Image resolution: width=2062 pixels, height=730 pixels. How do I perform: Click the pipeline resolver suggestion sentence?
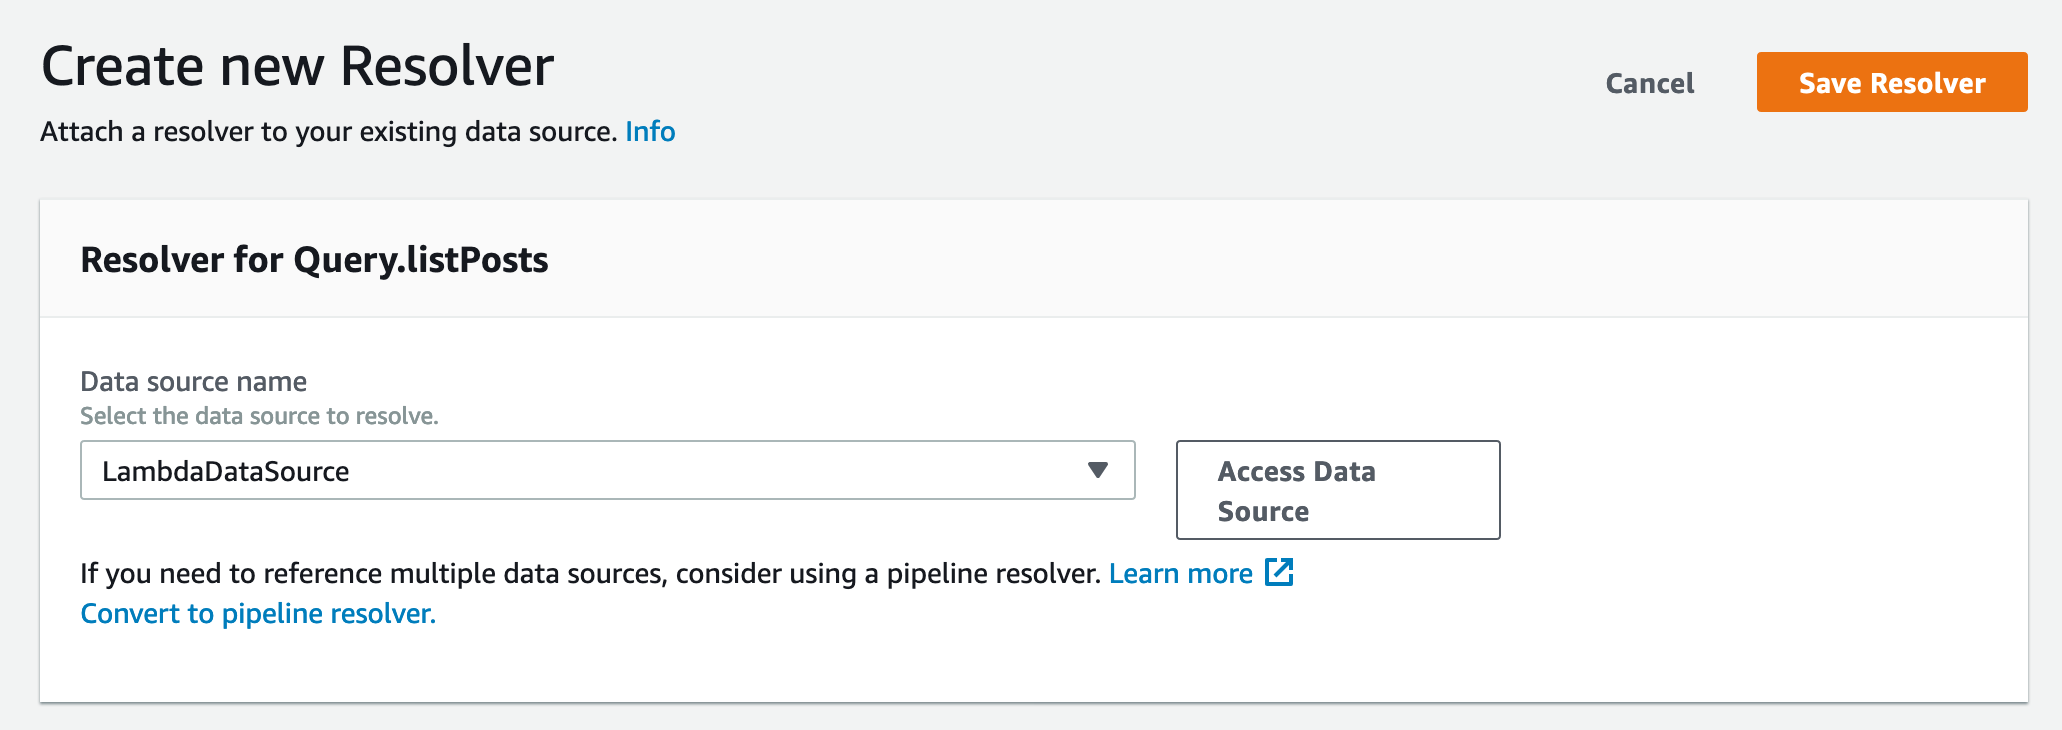click(590, 573)
